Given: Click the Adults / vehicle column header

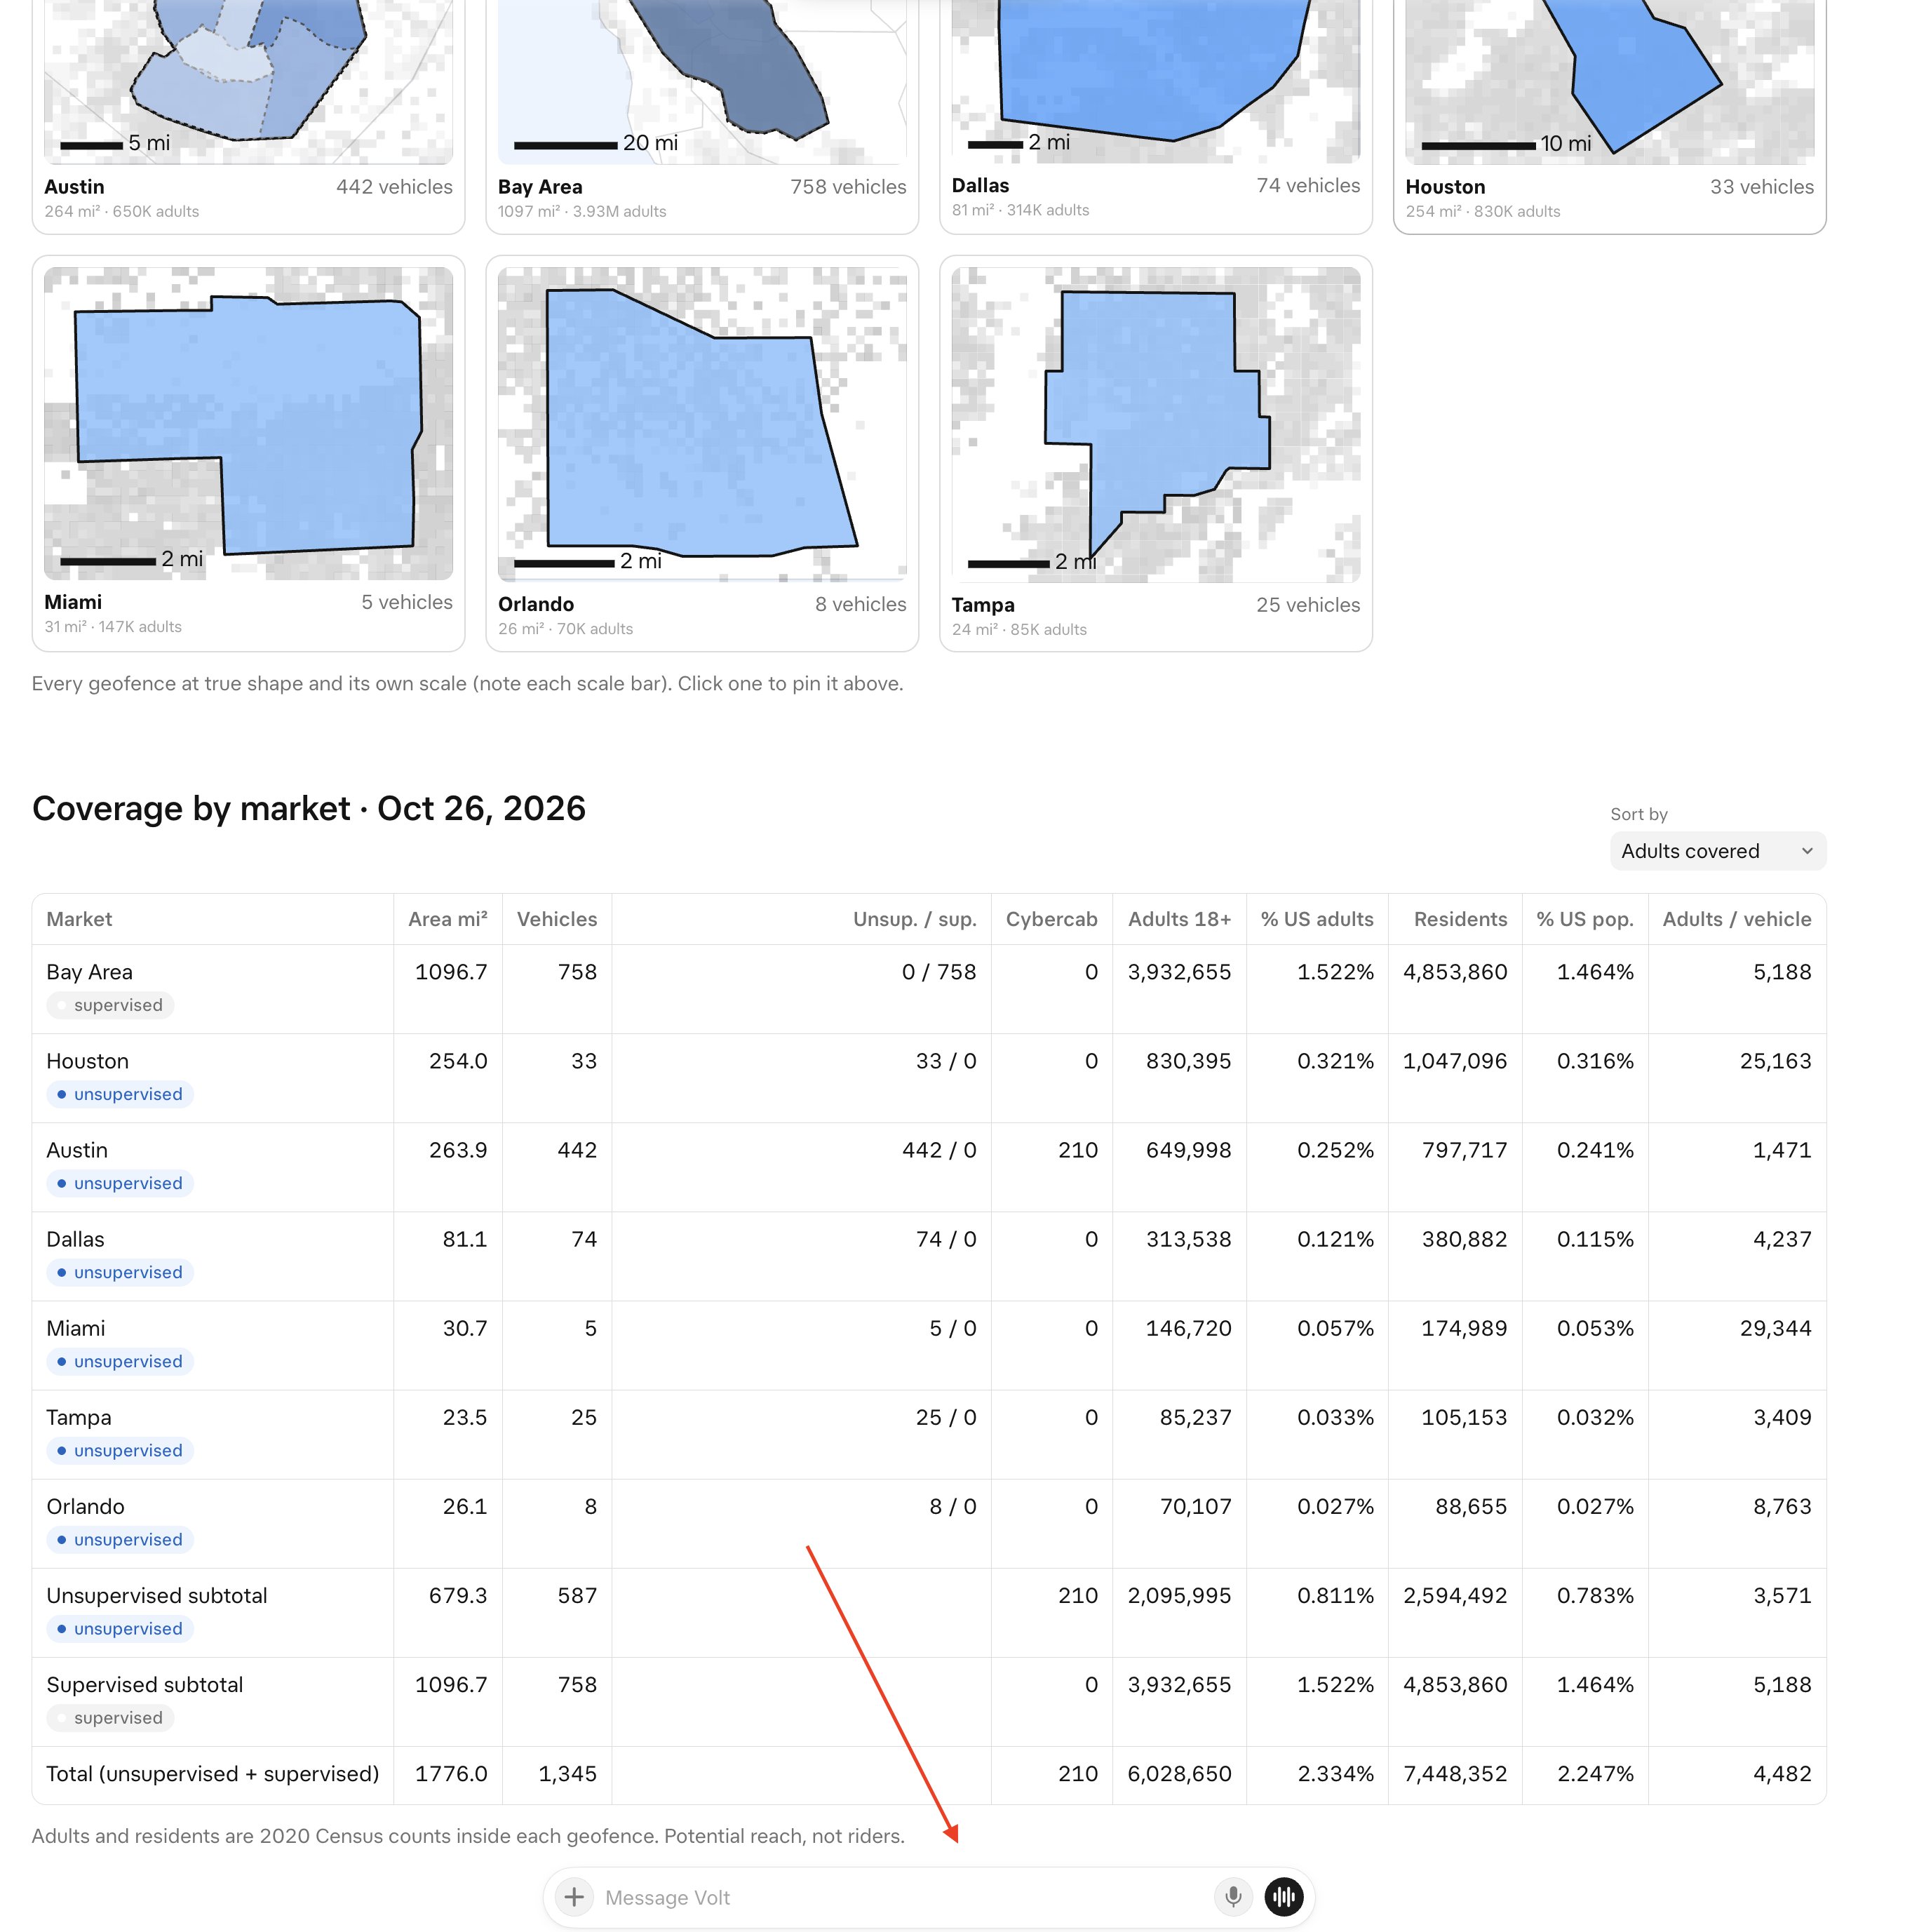Looking at the screenshot, I should [x=1737, y=919].
